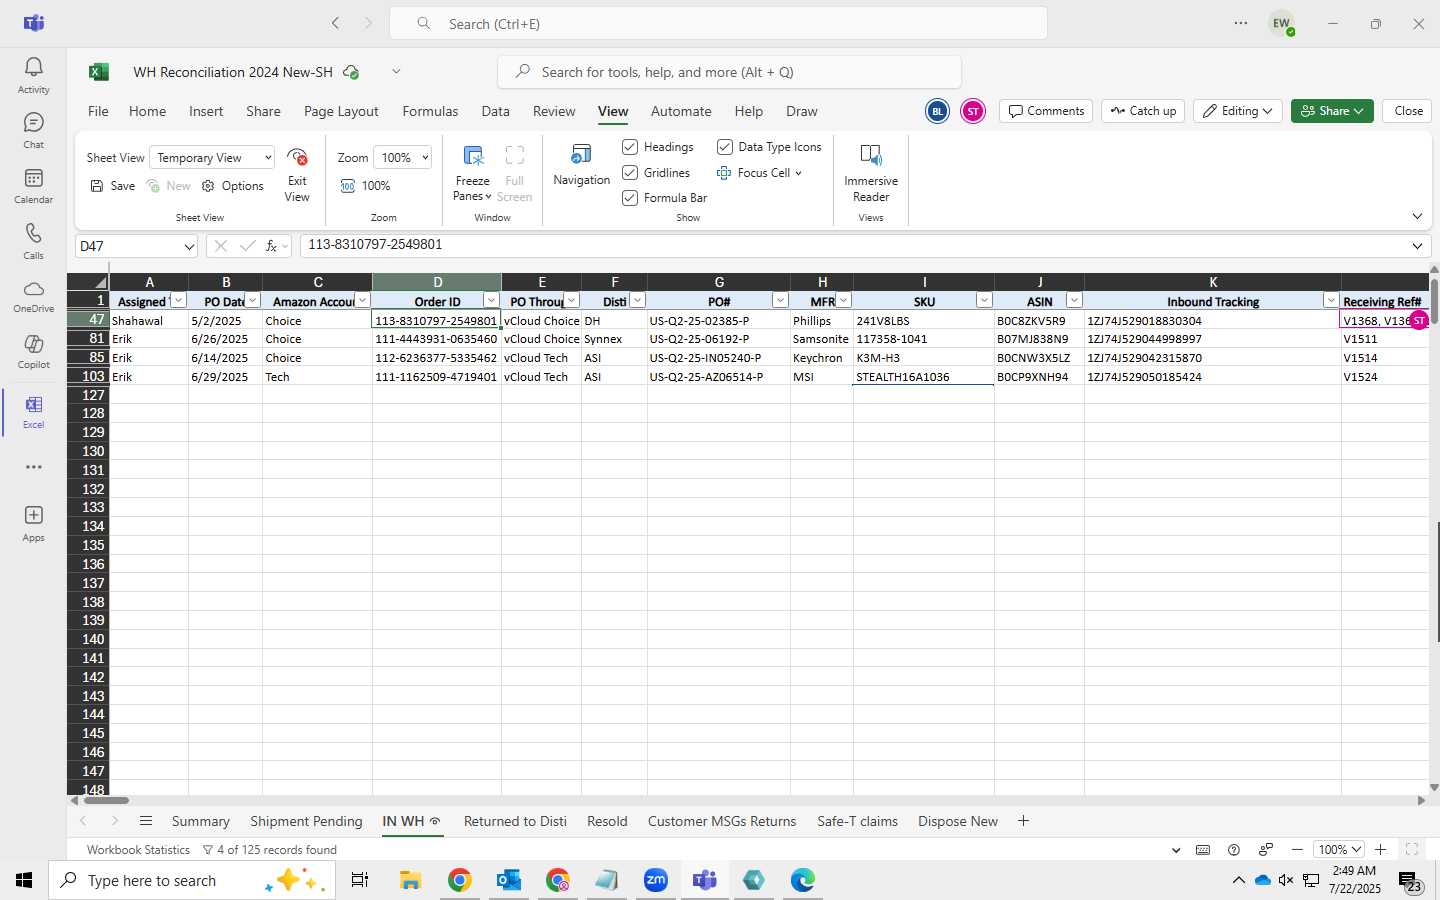Open SKU column filter dropdown
This screenshot has width=1440, height=900.
tap(984, 301)
